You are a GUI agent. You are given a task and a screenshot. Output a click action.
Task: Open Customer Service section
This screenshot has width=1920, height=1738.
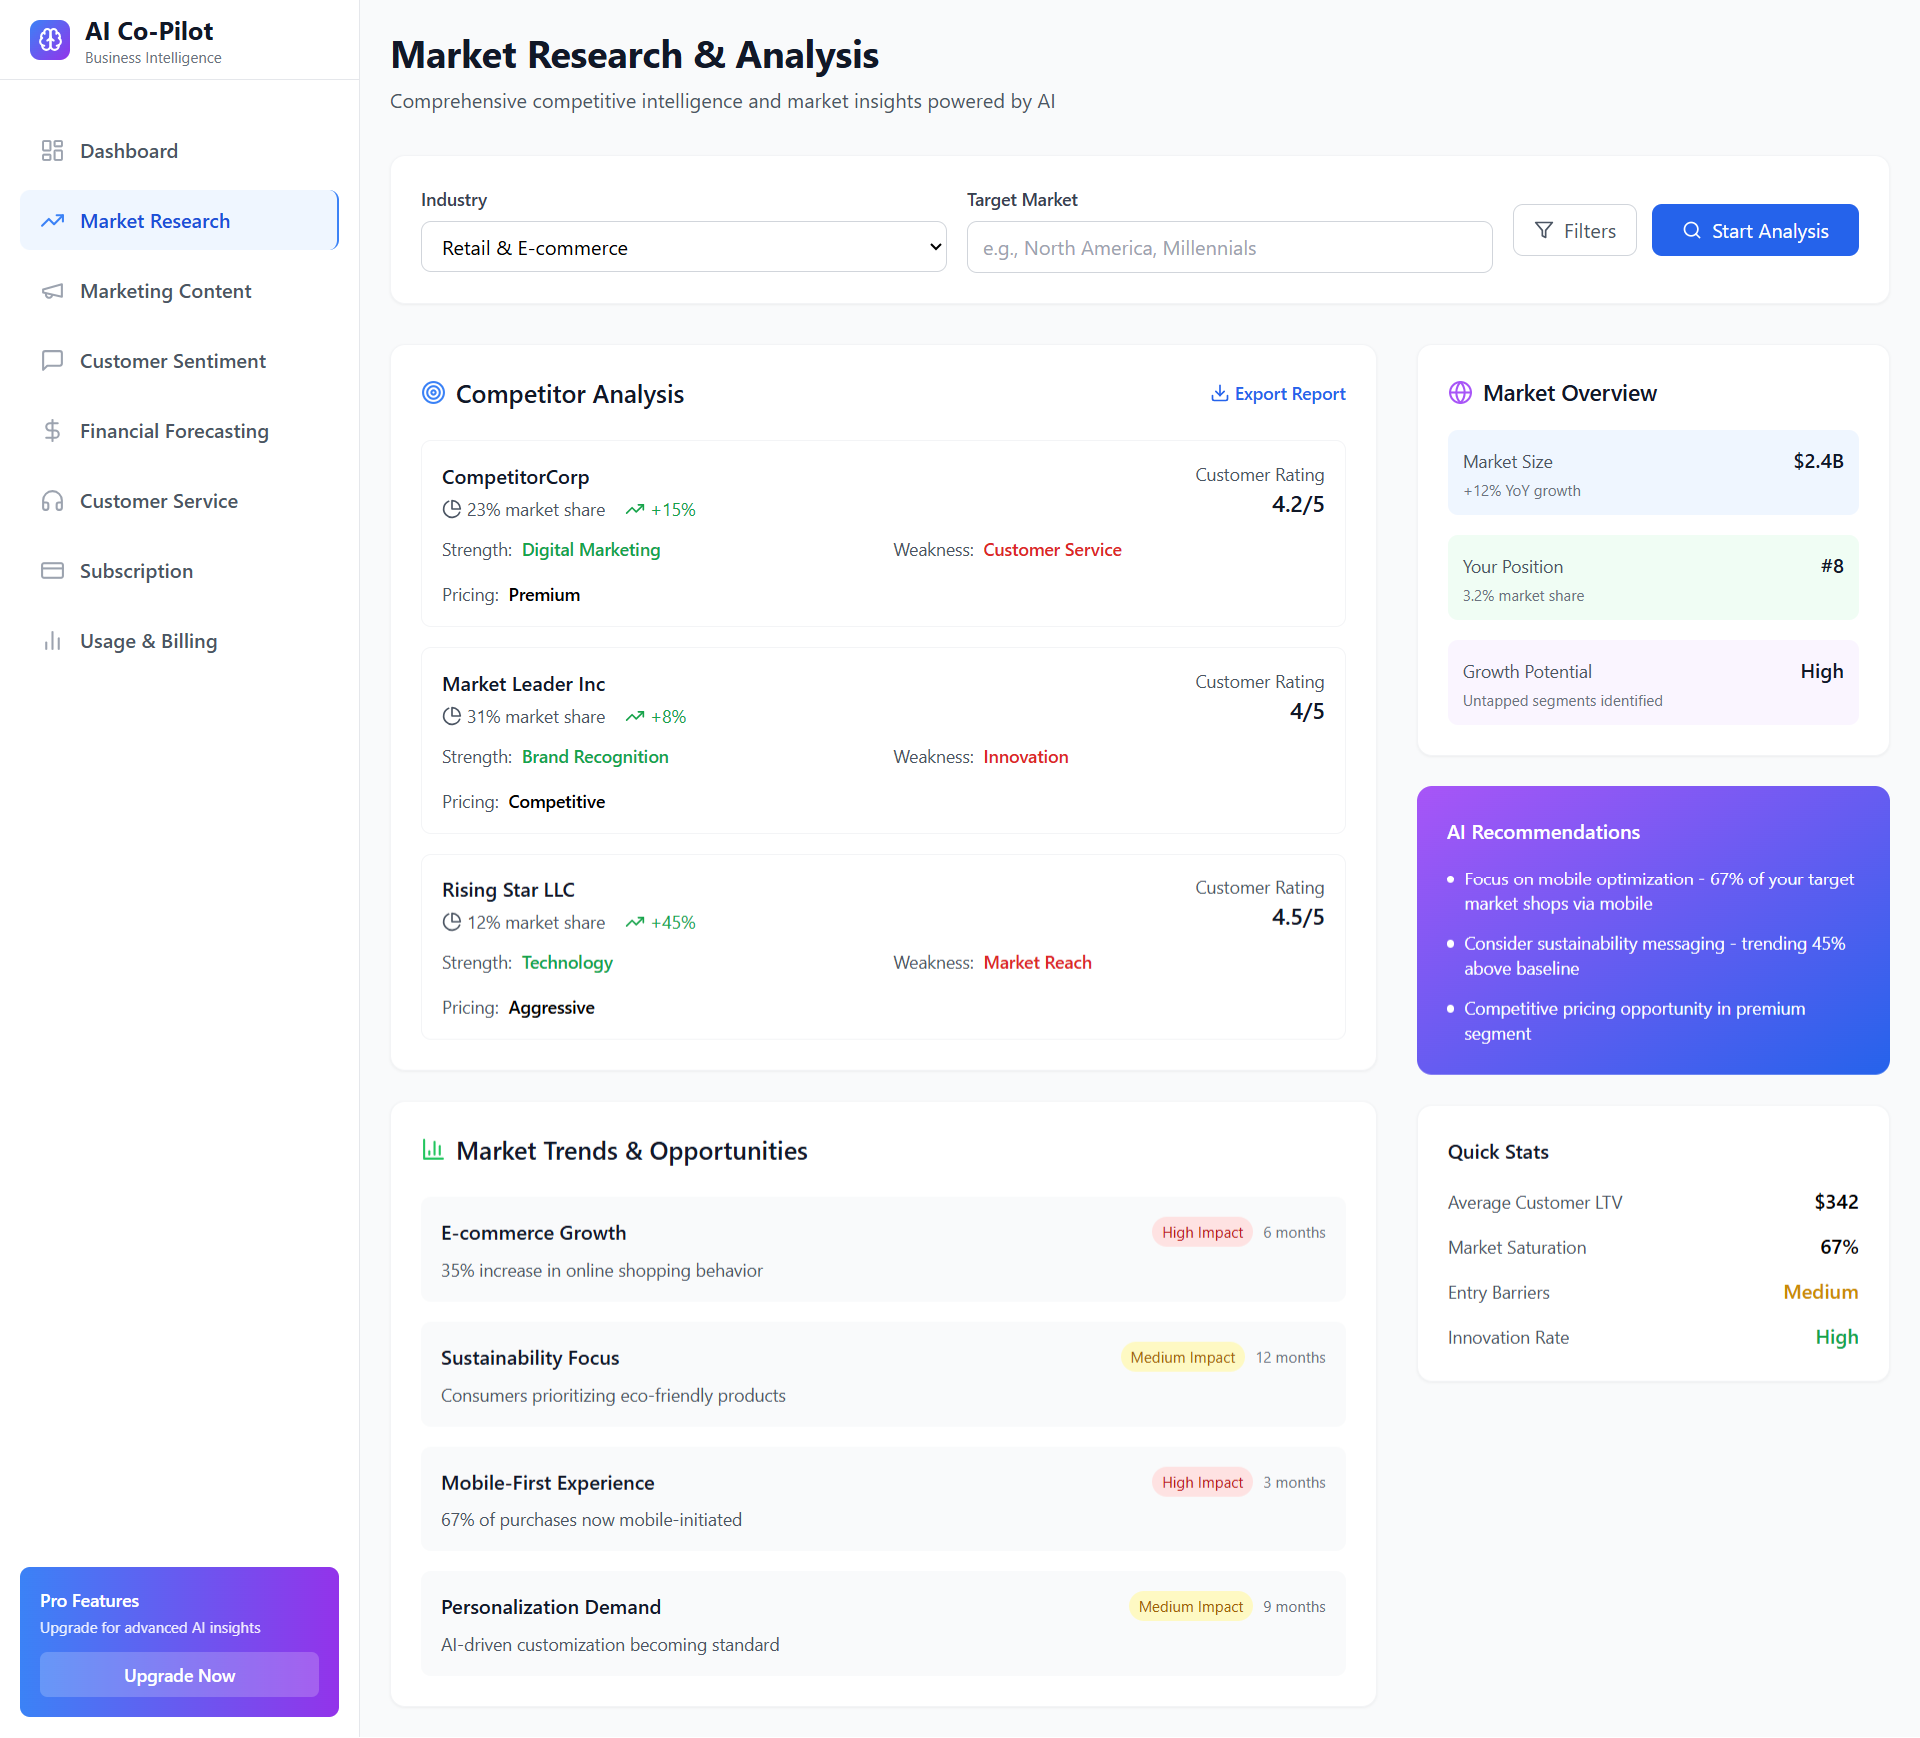tap(179, 501)
